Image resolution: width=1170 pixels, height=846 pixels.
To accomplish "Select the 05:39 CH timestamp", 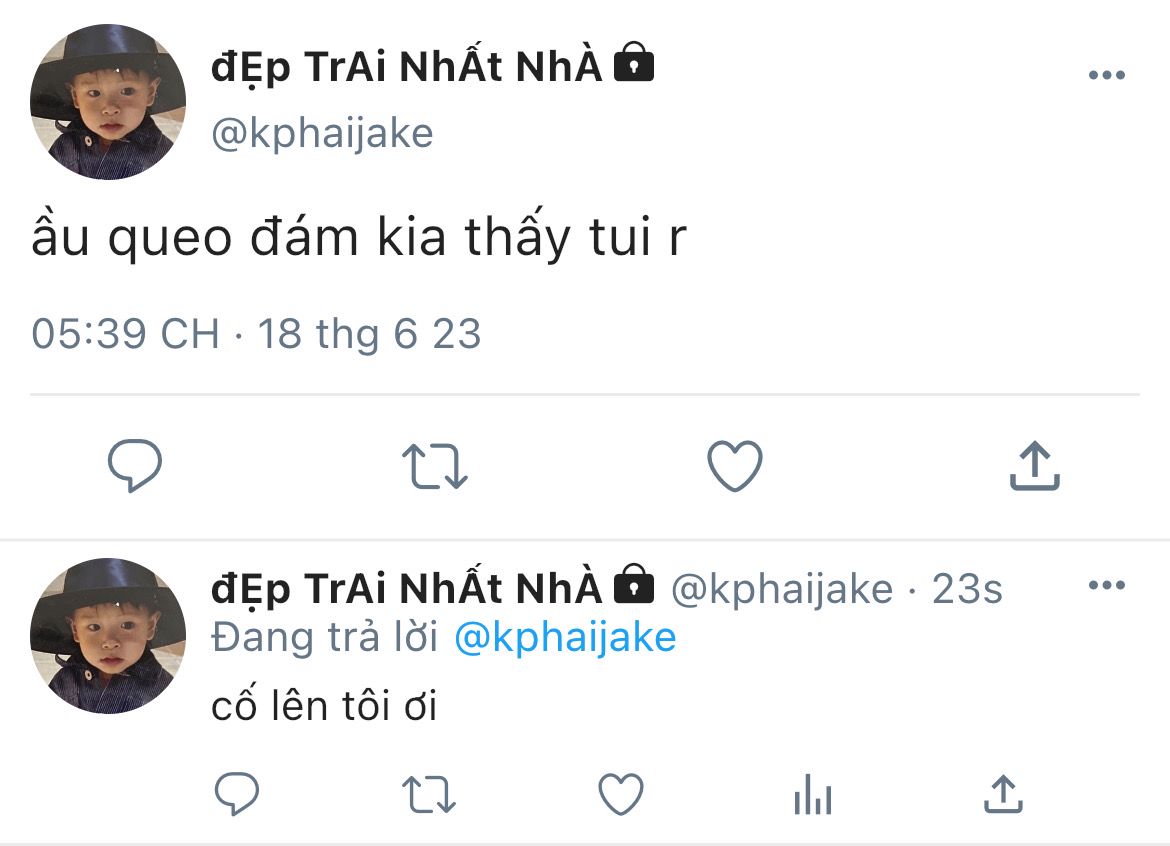I will point(125,333).
